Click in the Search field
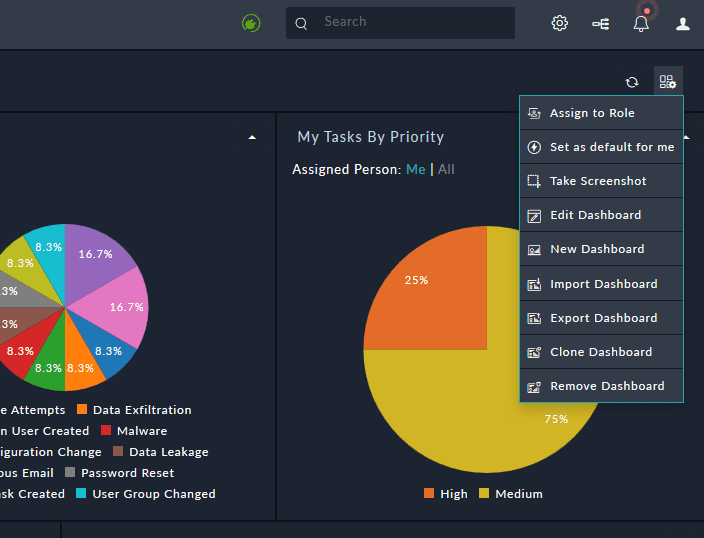The width and height of the screenshot is (704, 538). pos(410,22)
